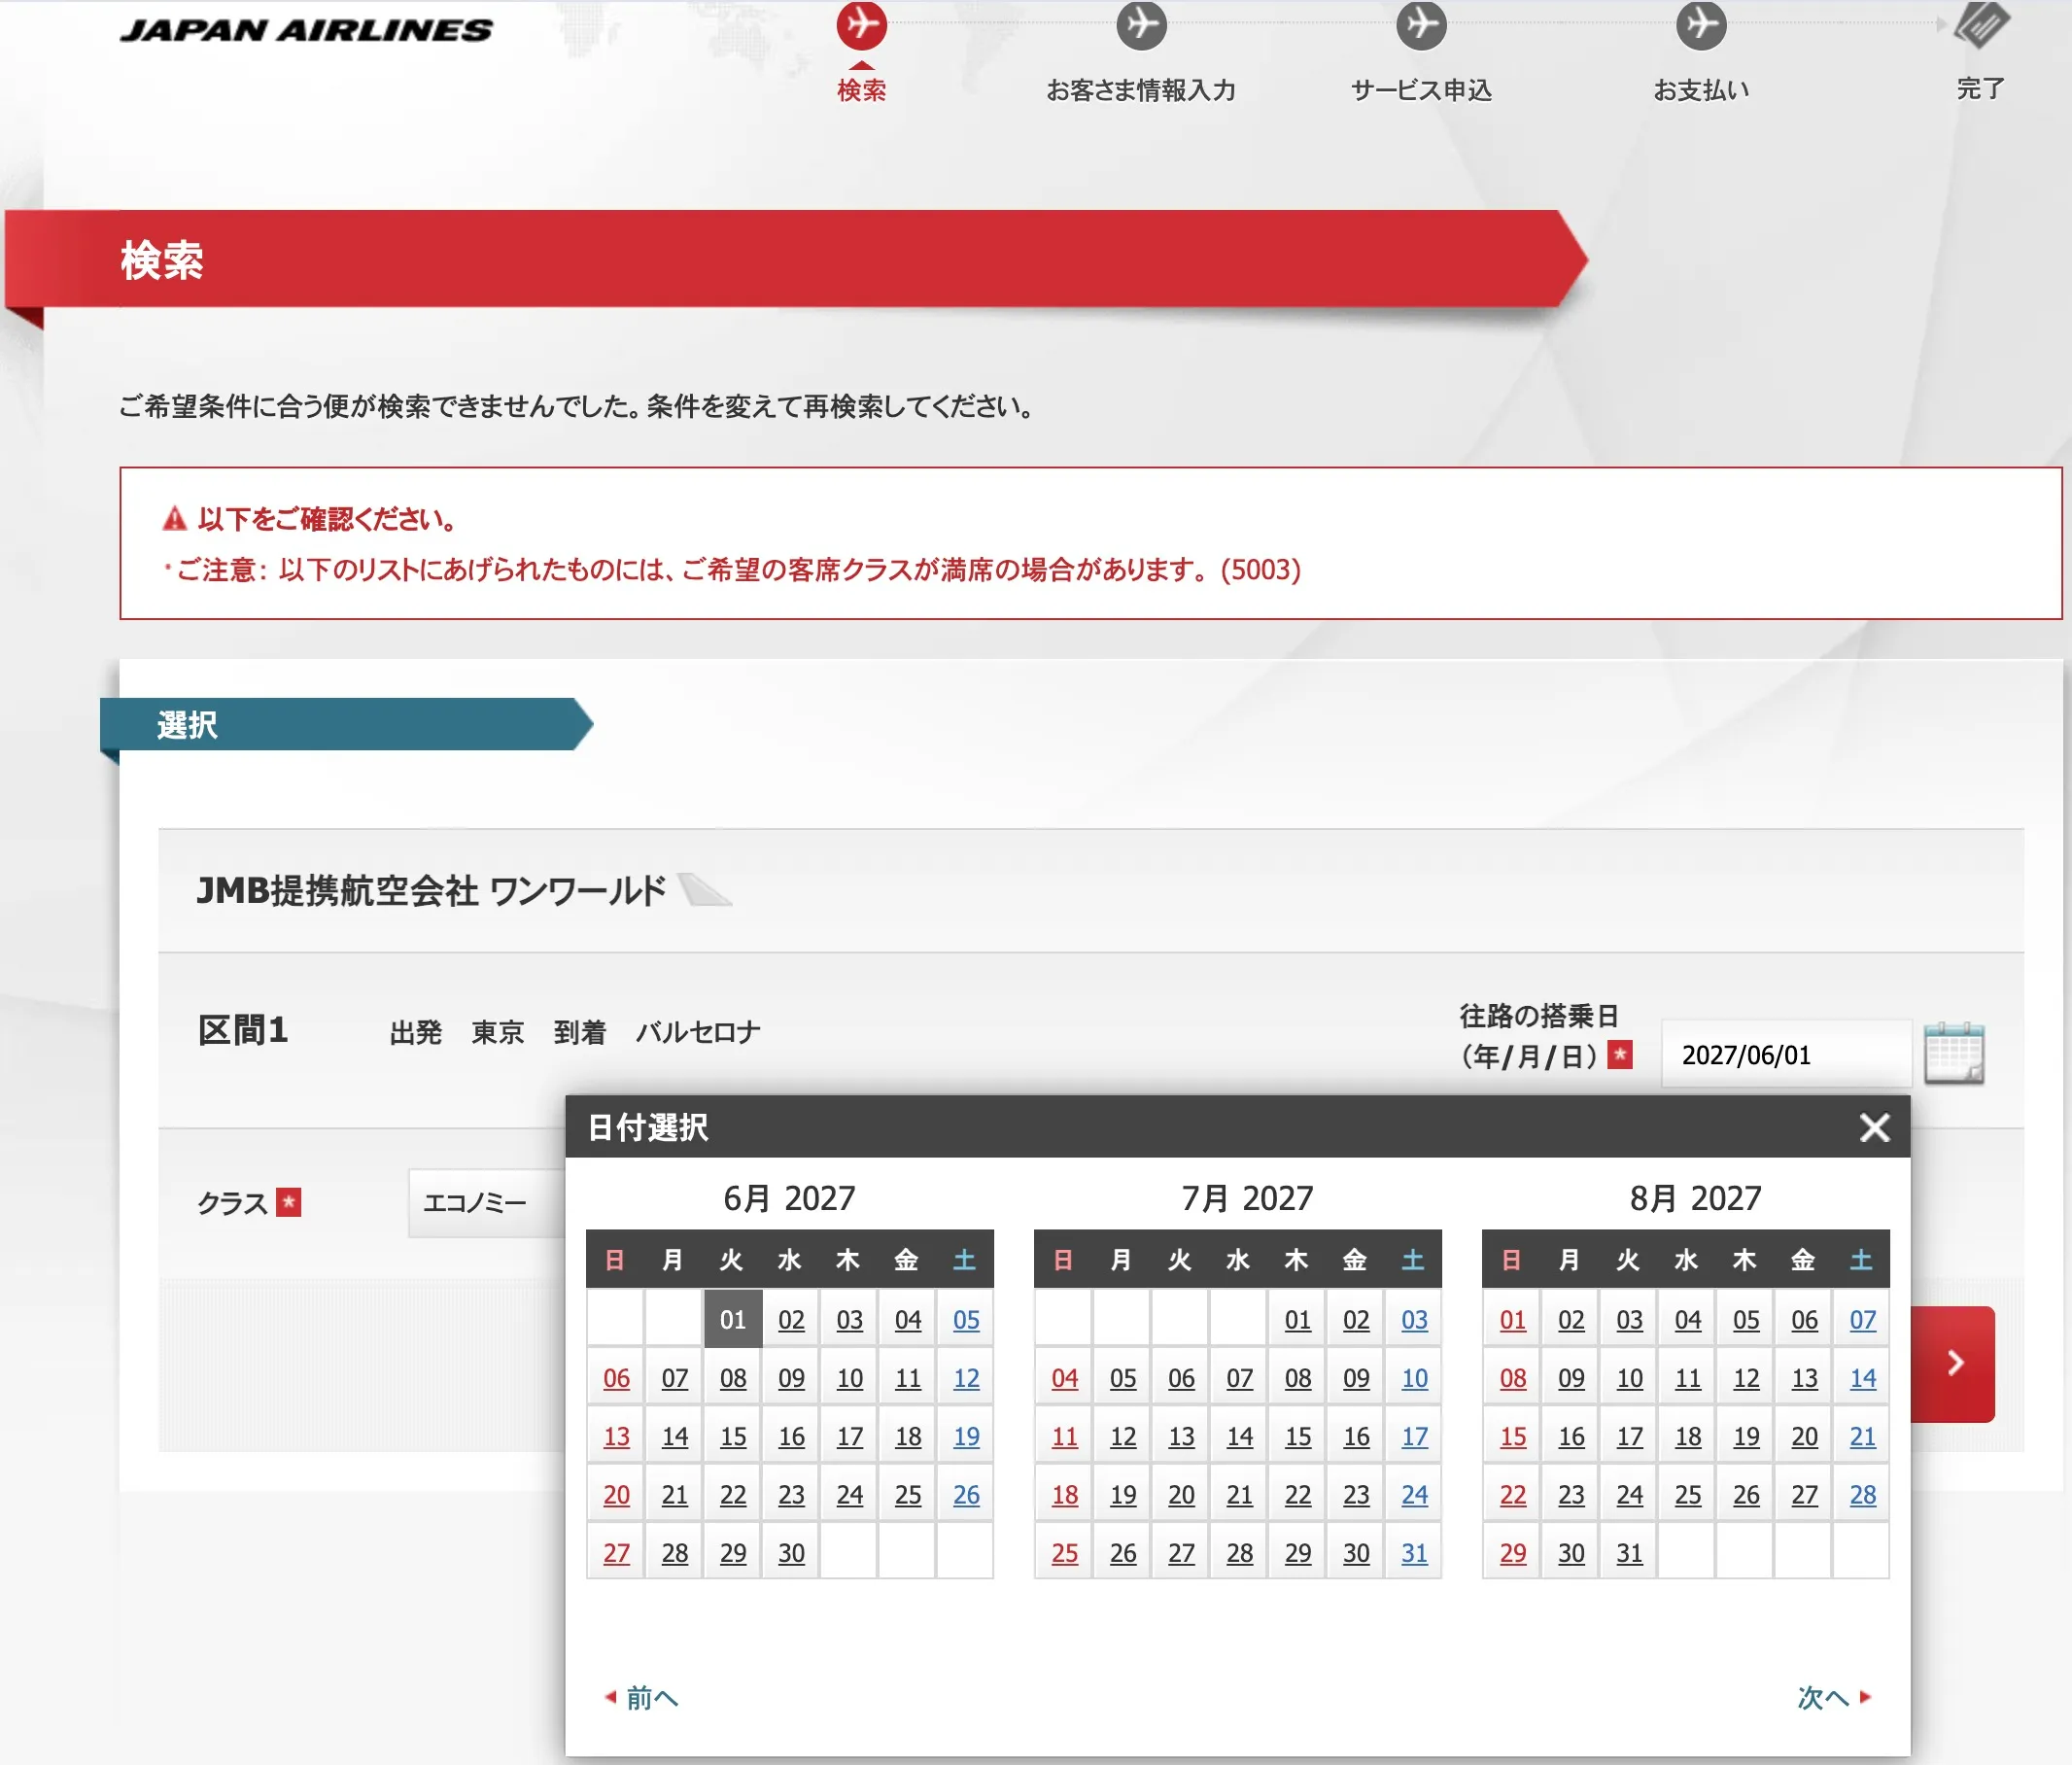Select August 01 2027 in calendar
Image resolution: width=2072 pixels, height=1765 pixels.
click(1513, 1320)
